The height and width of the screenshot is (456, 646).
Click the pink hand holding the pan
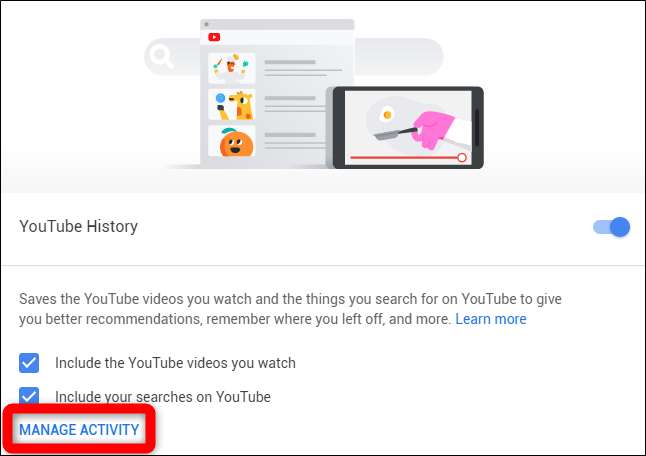(x=434, y=129)
